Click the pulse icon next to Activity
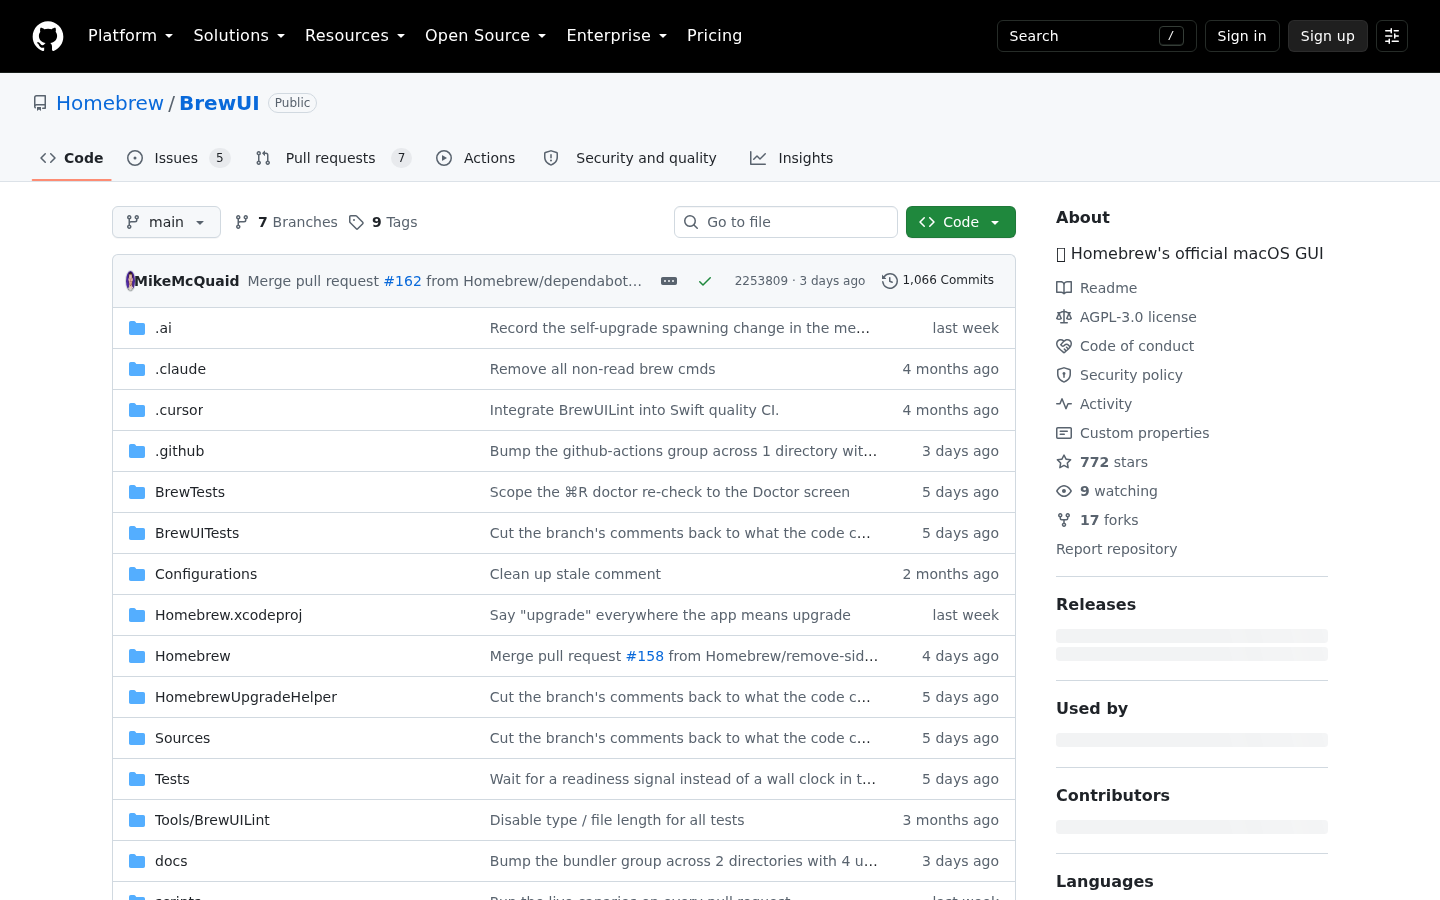Image resolution: width=1440 pixels, height=900 pixels. (1064, 404)
